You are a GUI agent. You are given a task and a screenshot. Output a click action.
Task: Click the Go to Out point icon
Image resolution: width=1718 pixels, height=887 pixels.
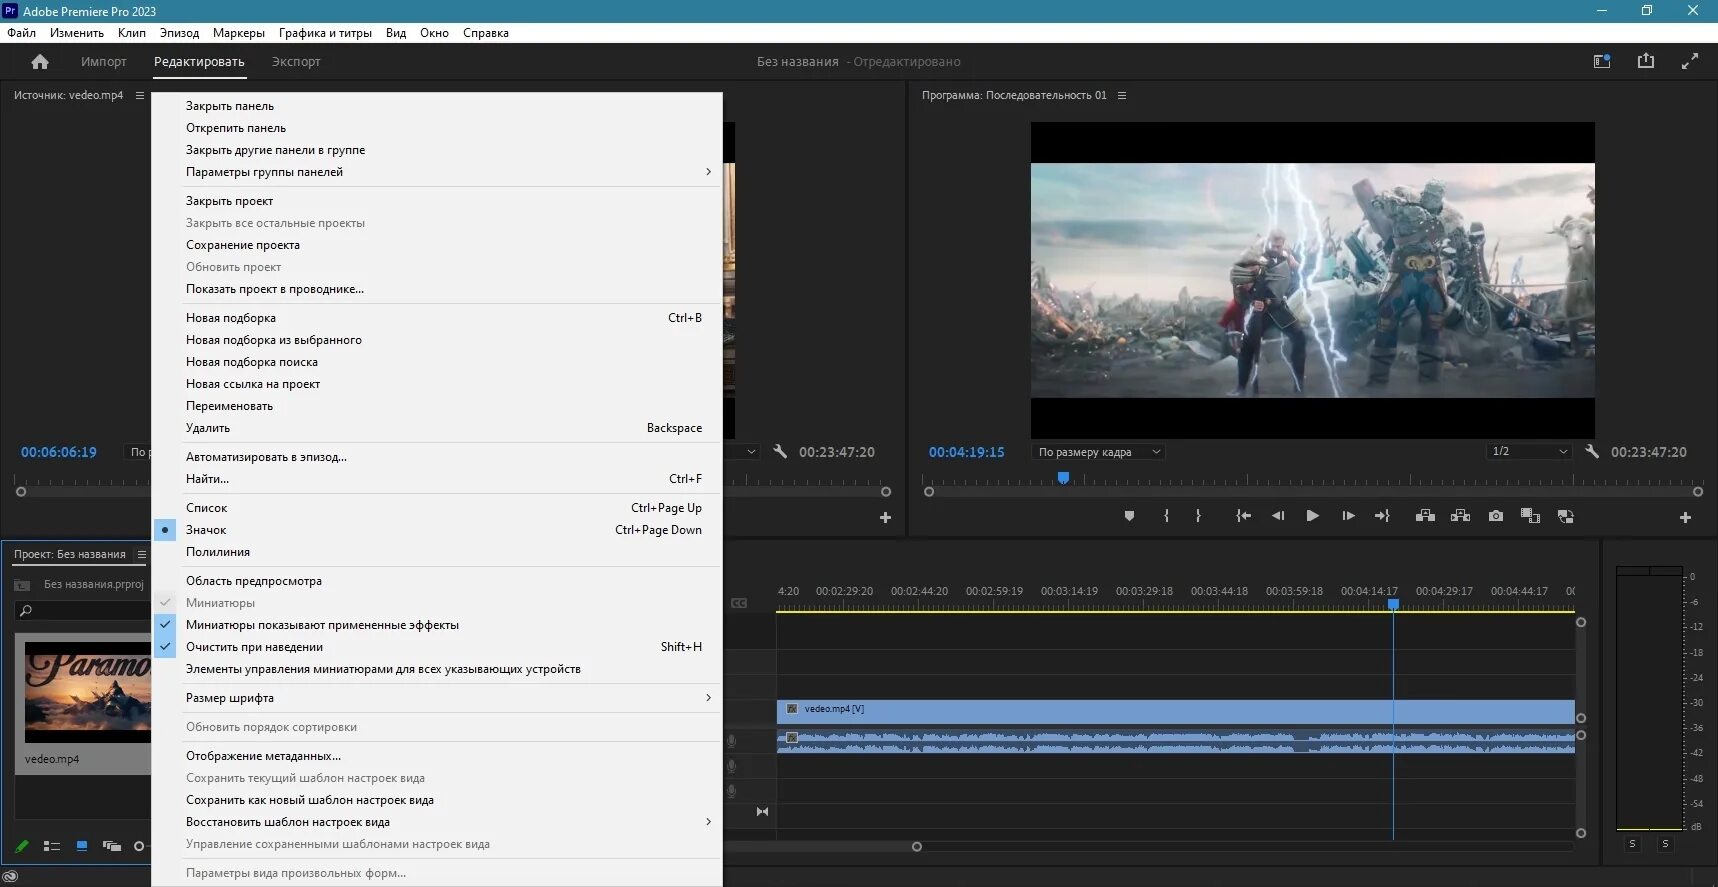coord(1382,516)
